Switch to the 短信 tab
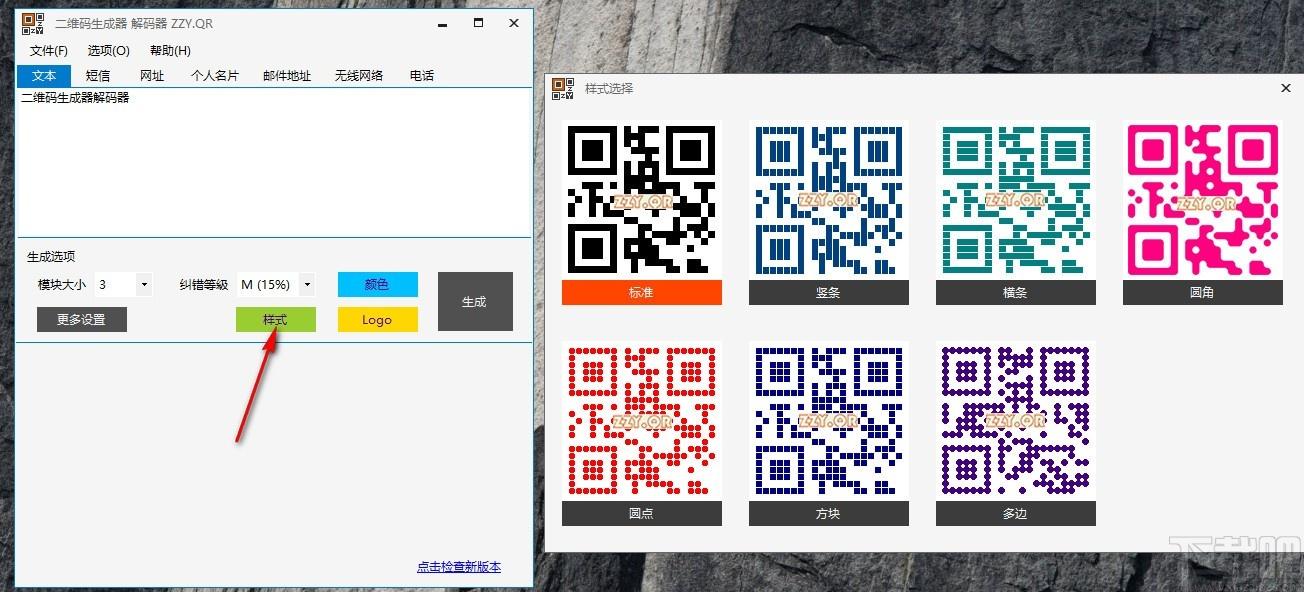The height and width of the screenshot is (592, 1304). coord(98,75)
